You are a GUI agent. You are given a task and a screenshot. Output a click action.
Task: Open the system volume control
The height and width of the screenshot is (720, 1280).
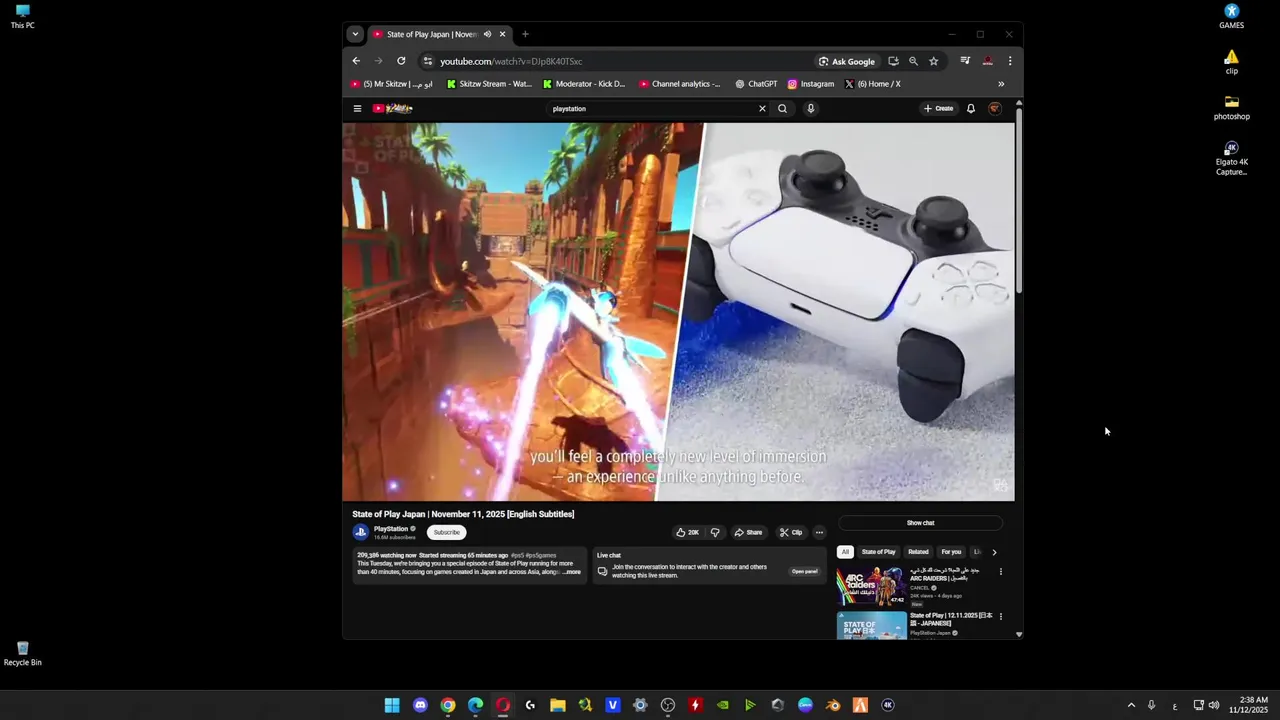(1214, 705)
